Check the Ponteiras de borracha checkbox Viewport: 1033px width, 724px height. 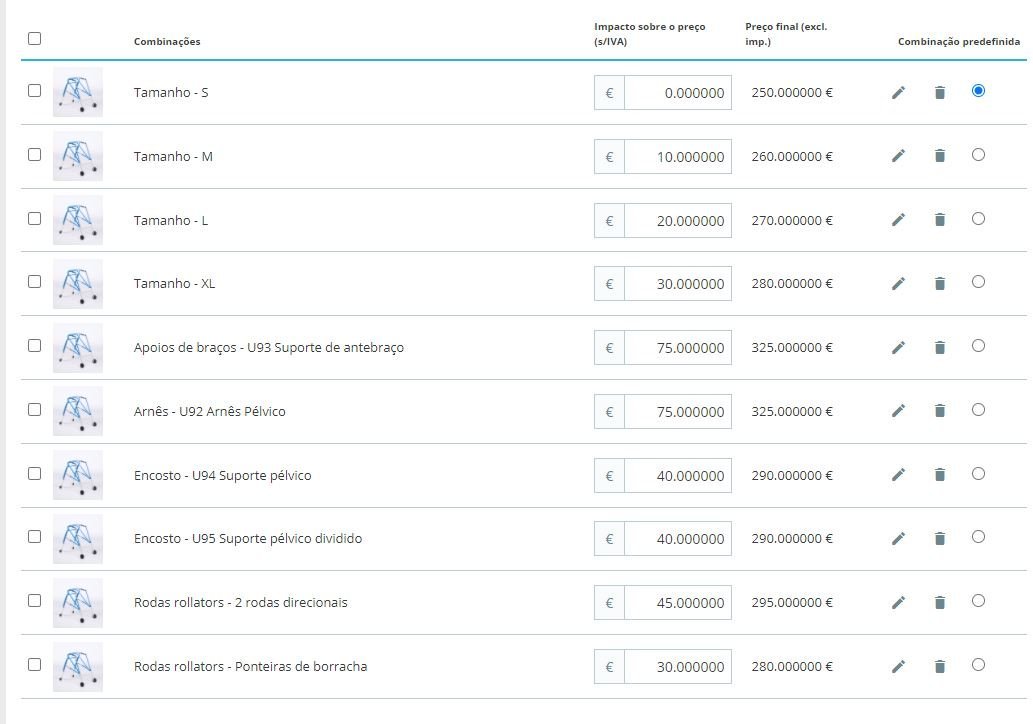(x=34, y=664)
